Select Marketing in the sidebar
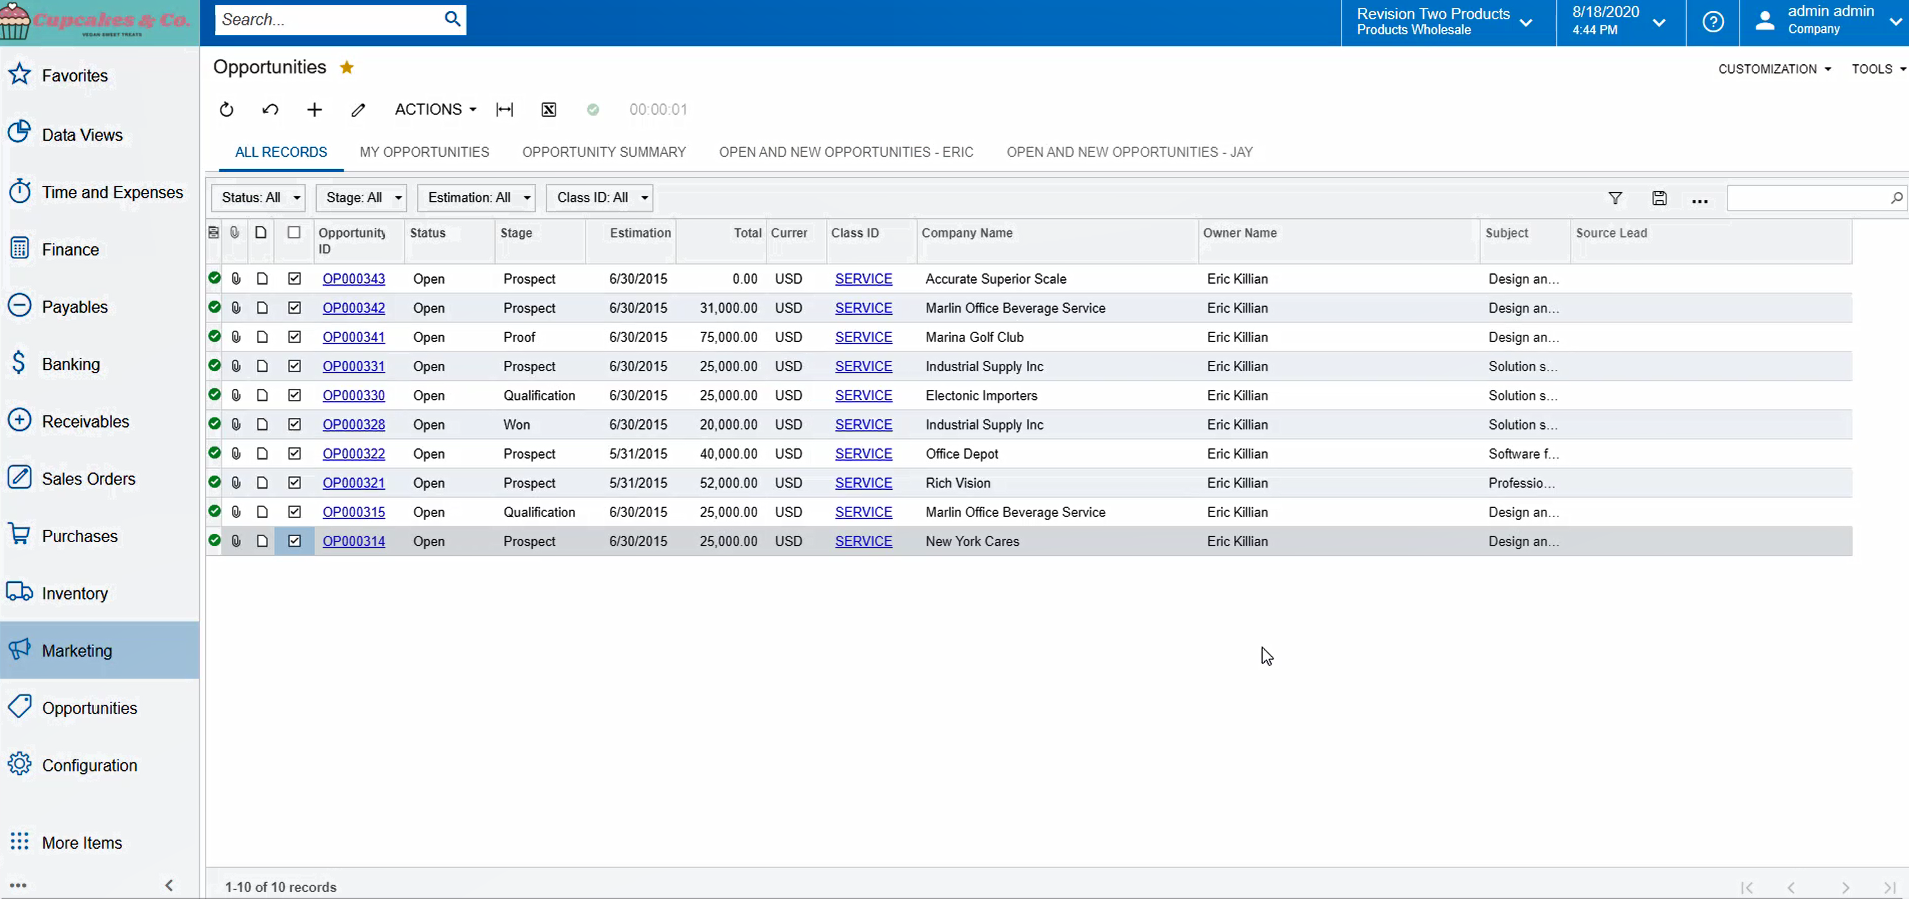Image resolution: width=1909 pixels, height=899 pixels. pos(100,650)
